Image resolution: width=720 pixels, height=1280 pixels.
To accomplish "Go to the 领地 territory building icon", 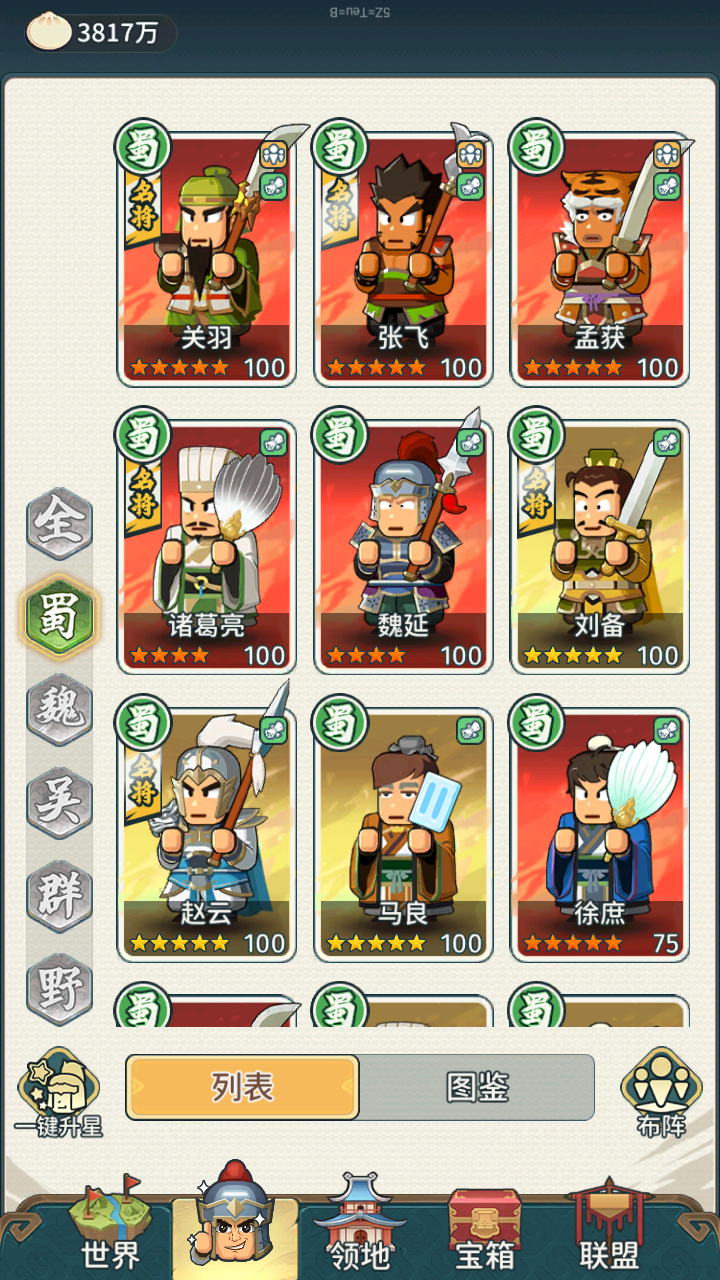I will pyautogui.click(x=359, y=1225).
